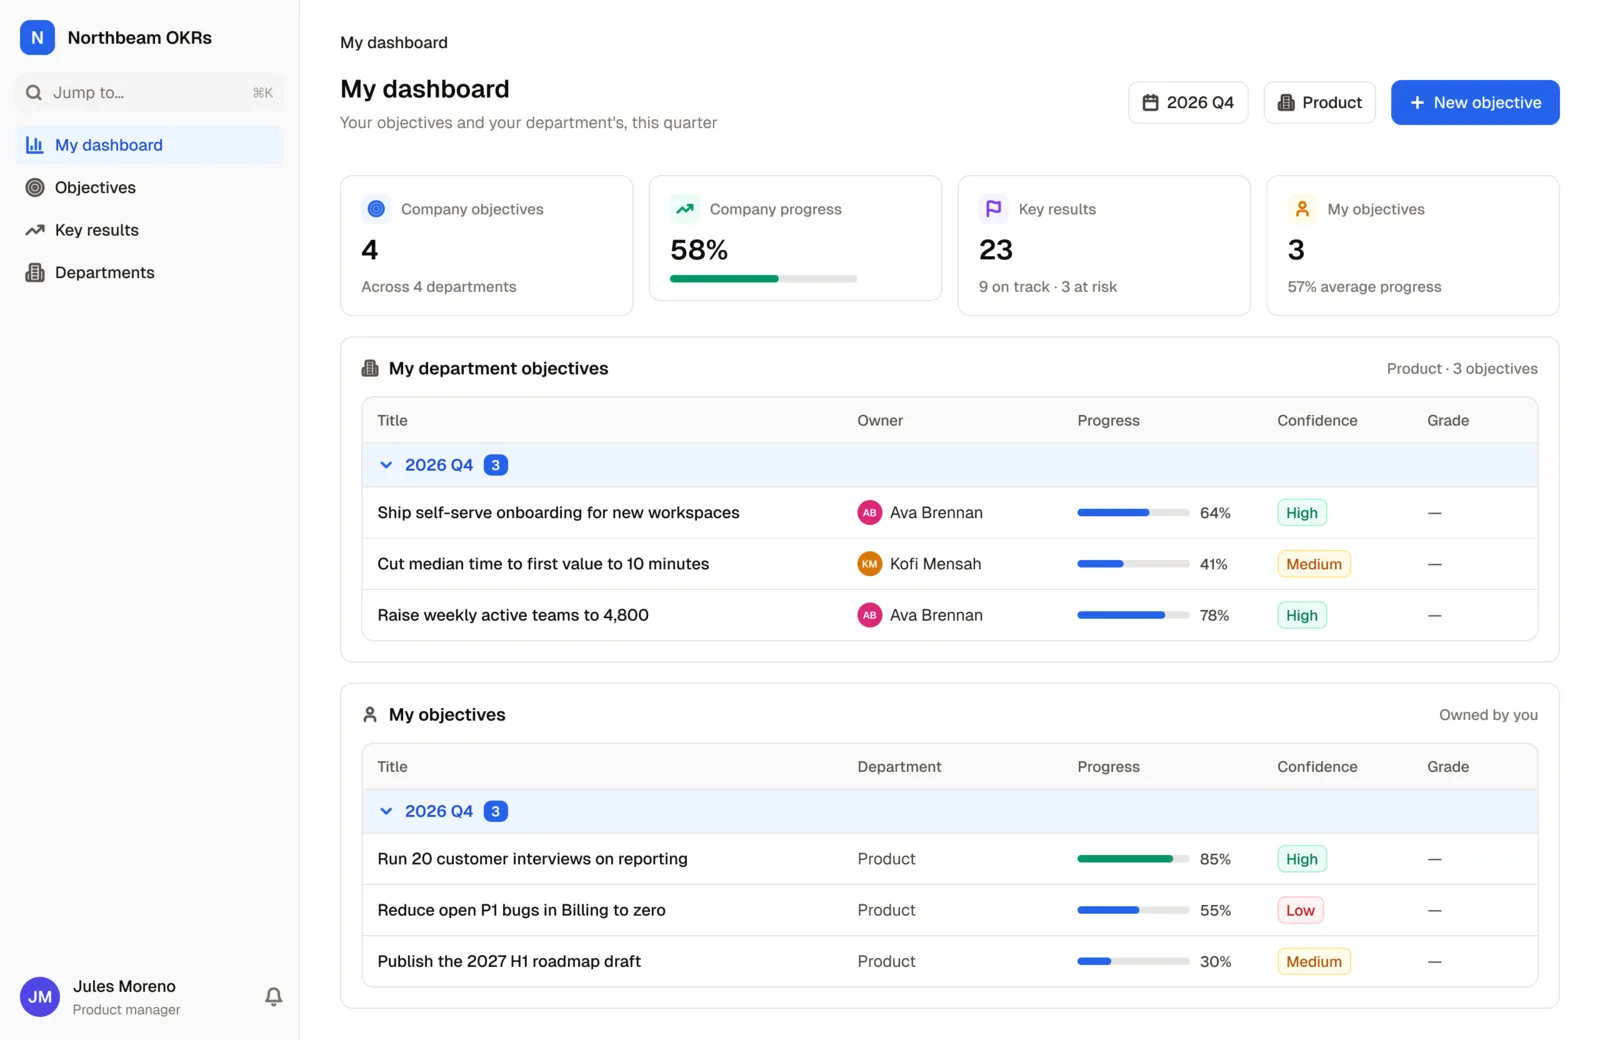Click the building icon next to My department objectives

click(370, 369)
